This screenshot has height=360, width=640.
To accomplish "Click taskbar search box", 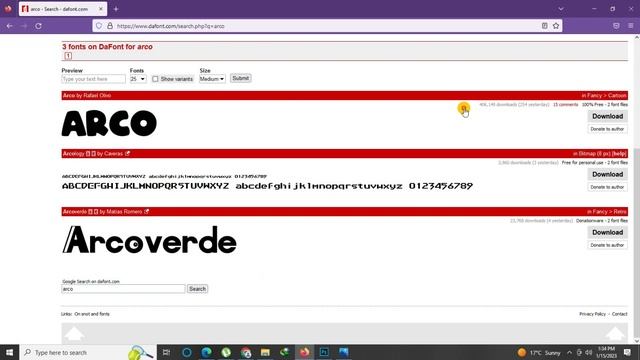I will pos(88,352).
